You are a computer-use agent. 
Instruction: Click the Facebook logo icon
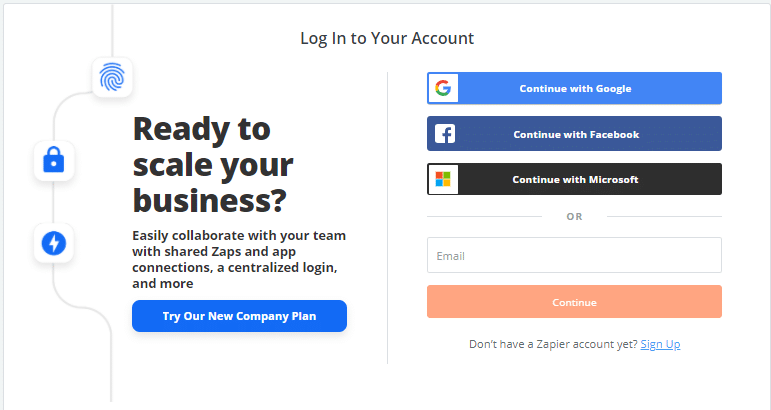[x=443, y=134]
